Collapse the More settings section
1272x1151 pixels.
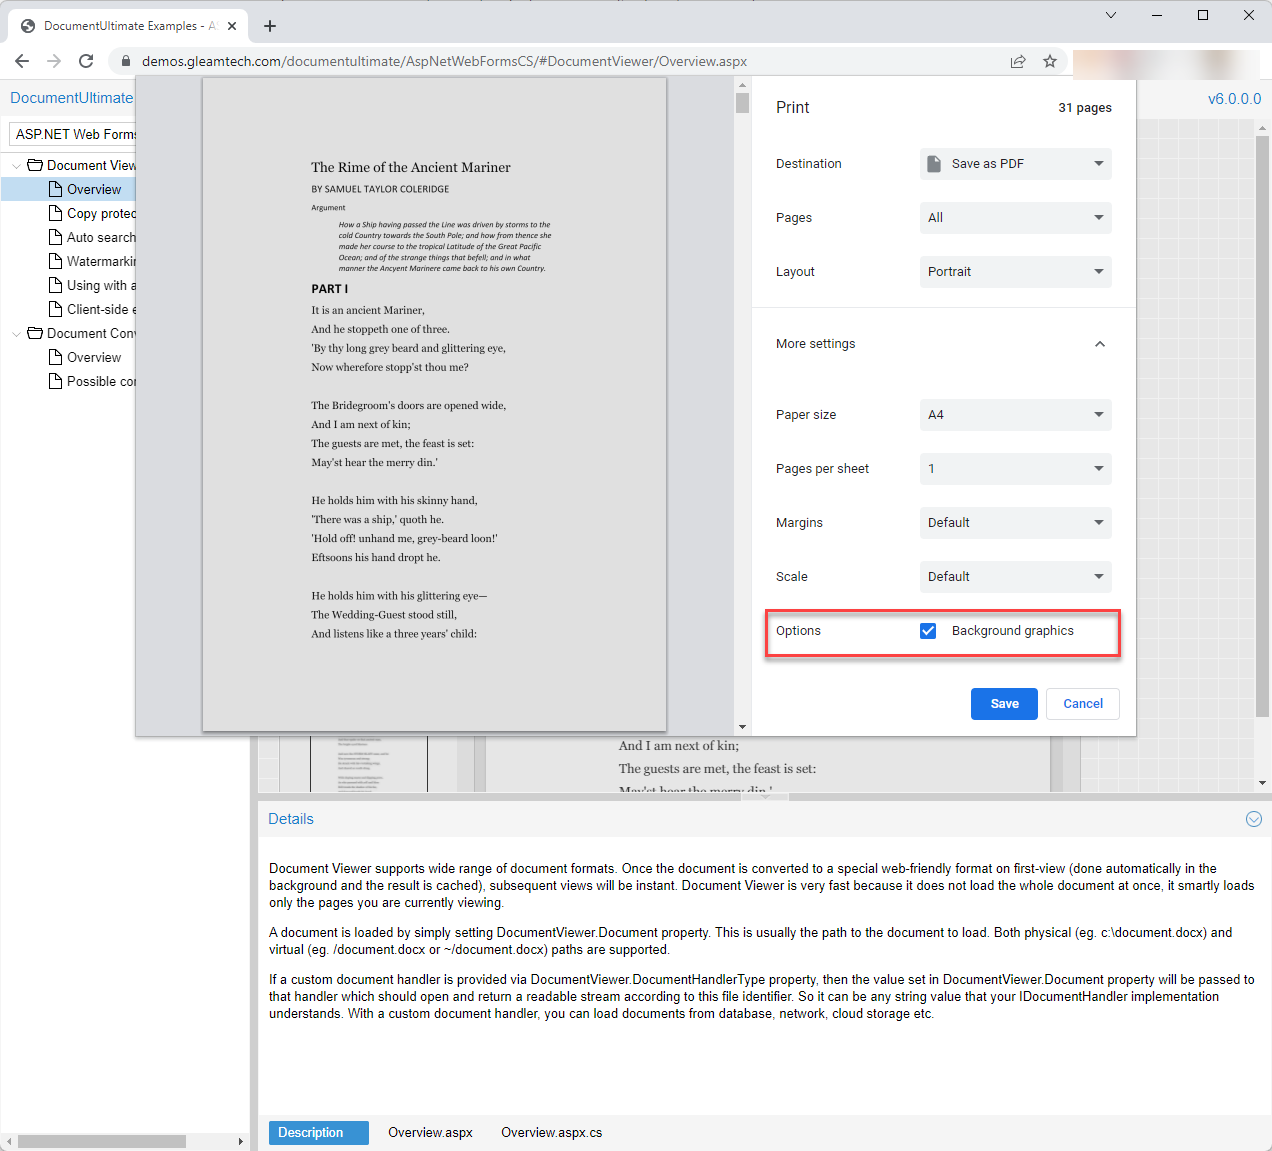pos(1099,344)
